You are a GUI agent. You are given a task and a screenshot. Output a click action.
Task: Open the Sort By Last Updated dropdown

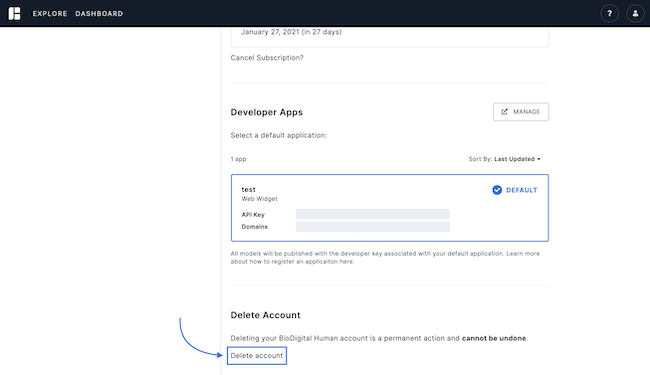coord(504,159)
